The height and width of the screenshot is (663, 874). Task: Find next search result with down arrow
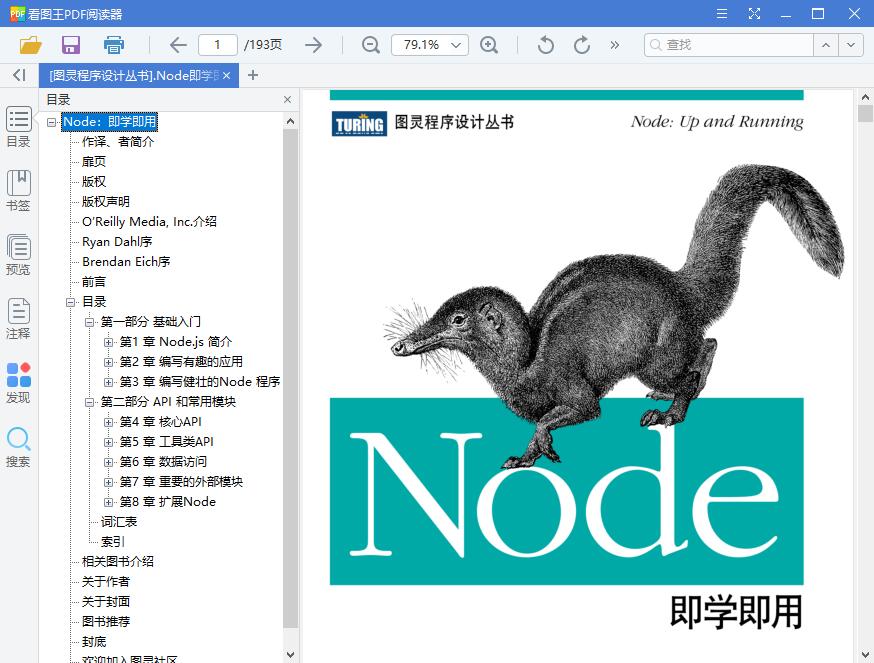[x=851, y=45]
